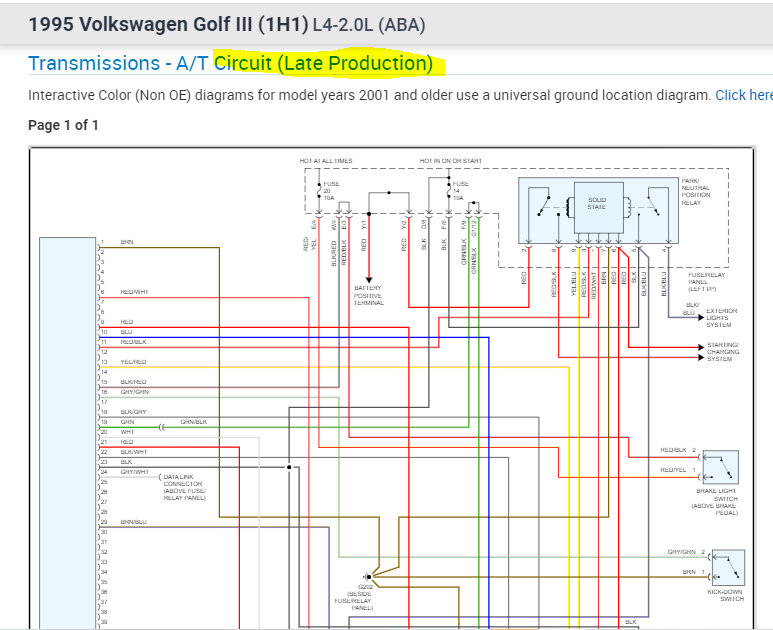
Task: Click the 'WHT' wire label at pin 20
Action: point(127,432)
